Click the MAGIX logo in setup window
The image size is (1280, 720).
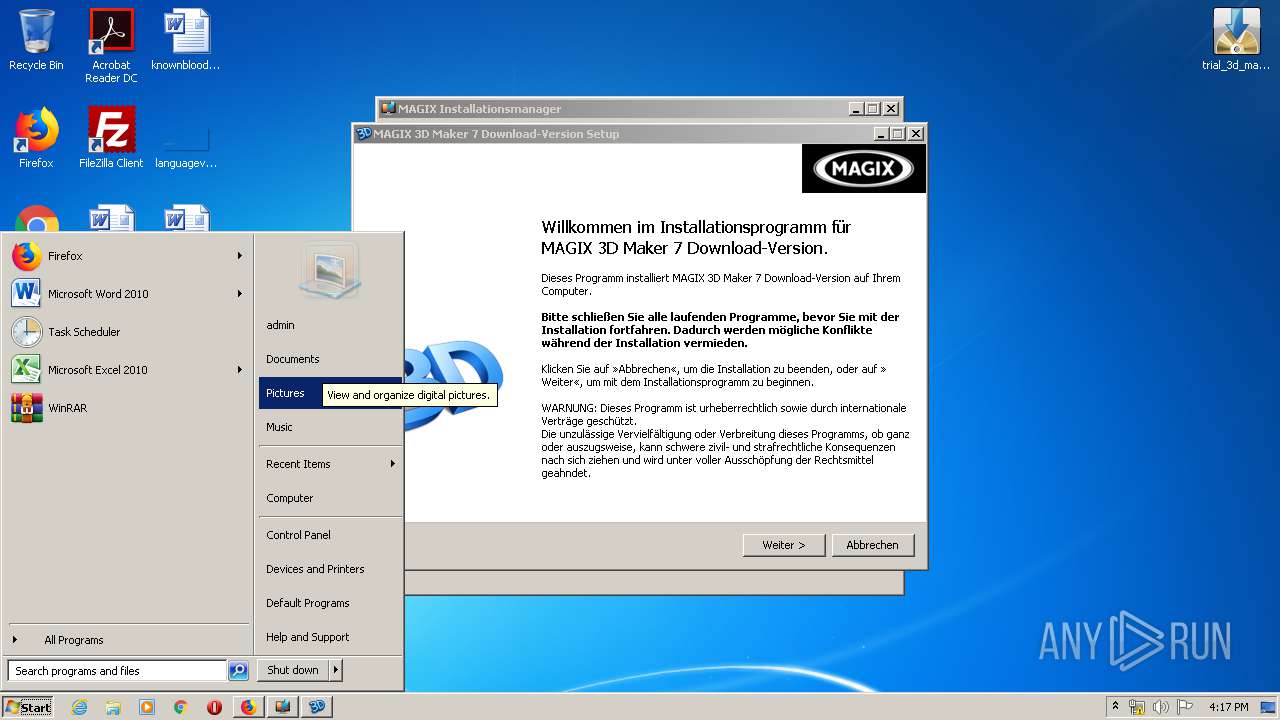pos(864,168)
